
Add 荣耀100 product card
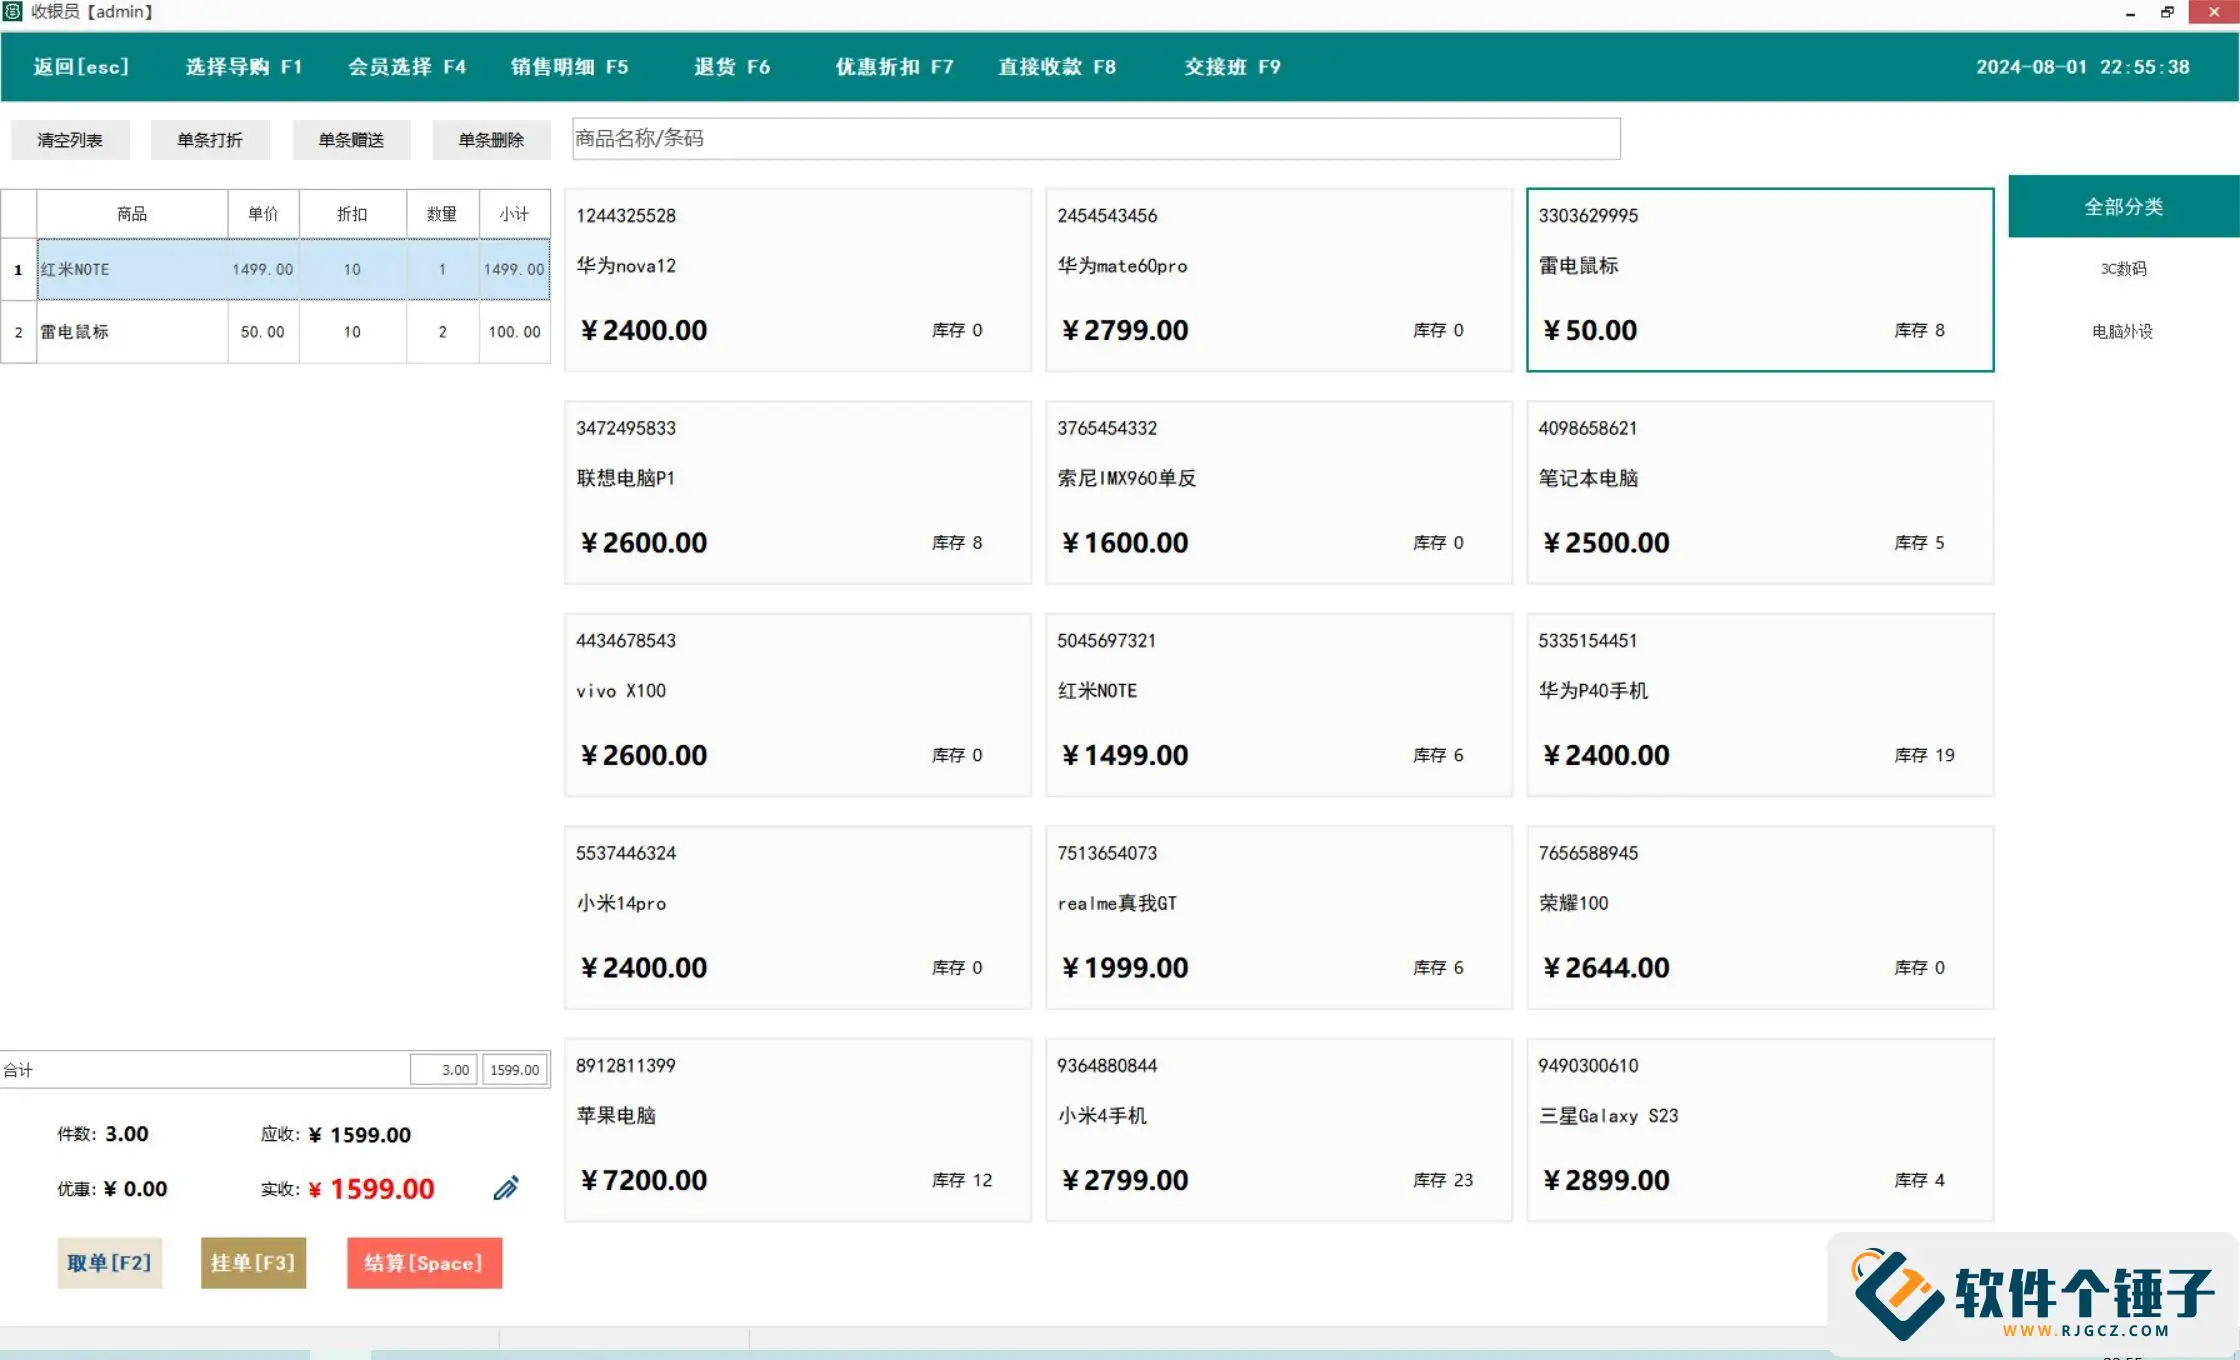[x=1760, y=918]
